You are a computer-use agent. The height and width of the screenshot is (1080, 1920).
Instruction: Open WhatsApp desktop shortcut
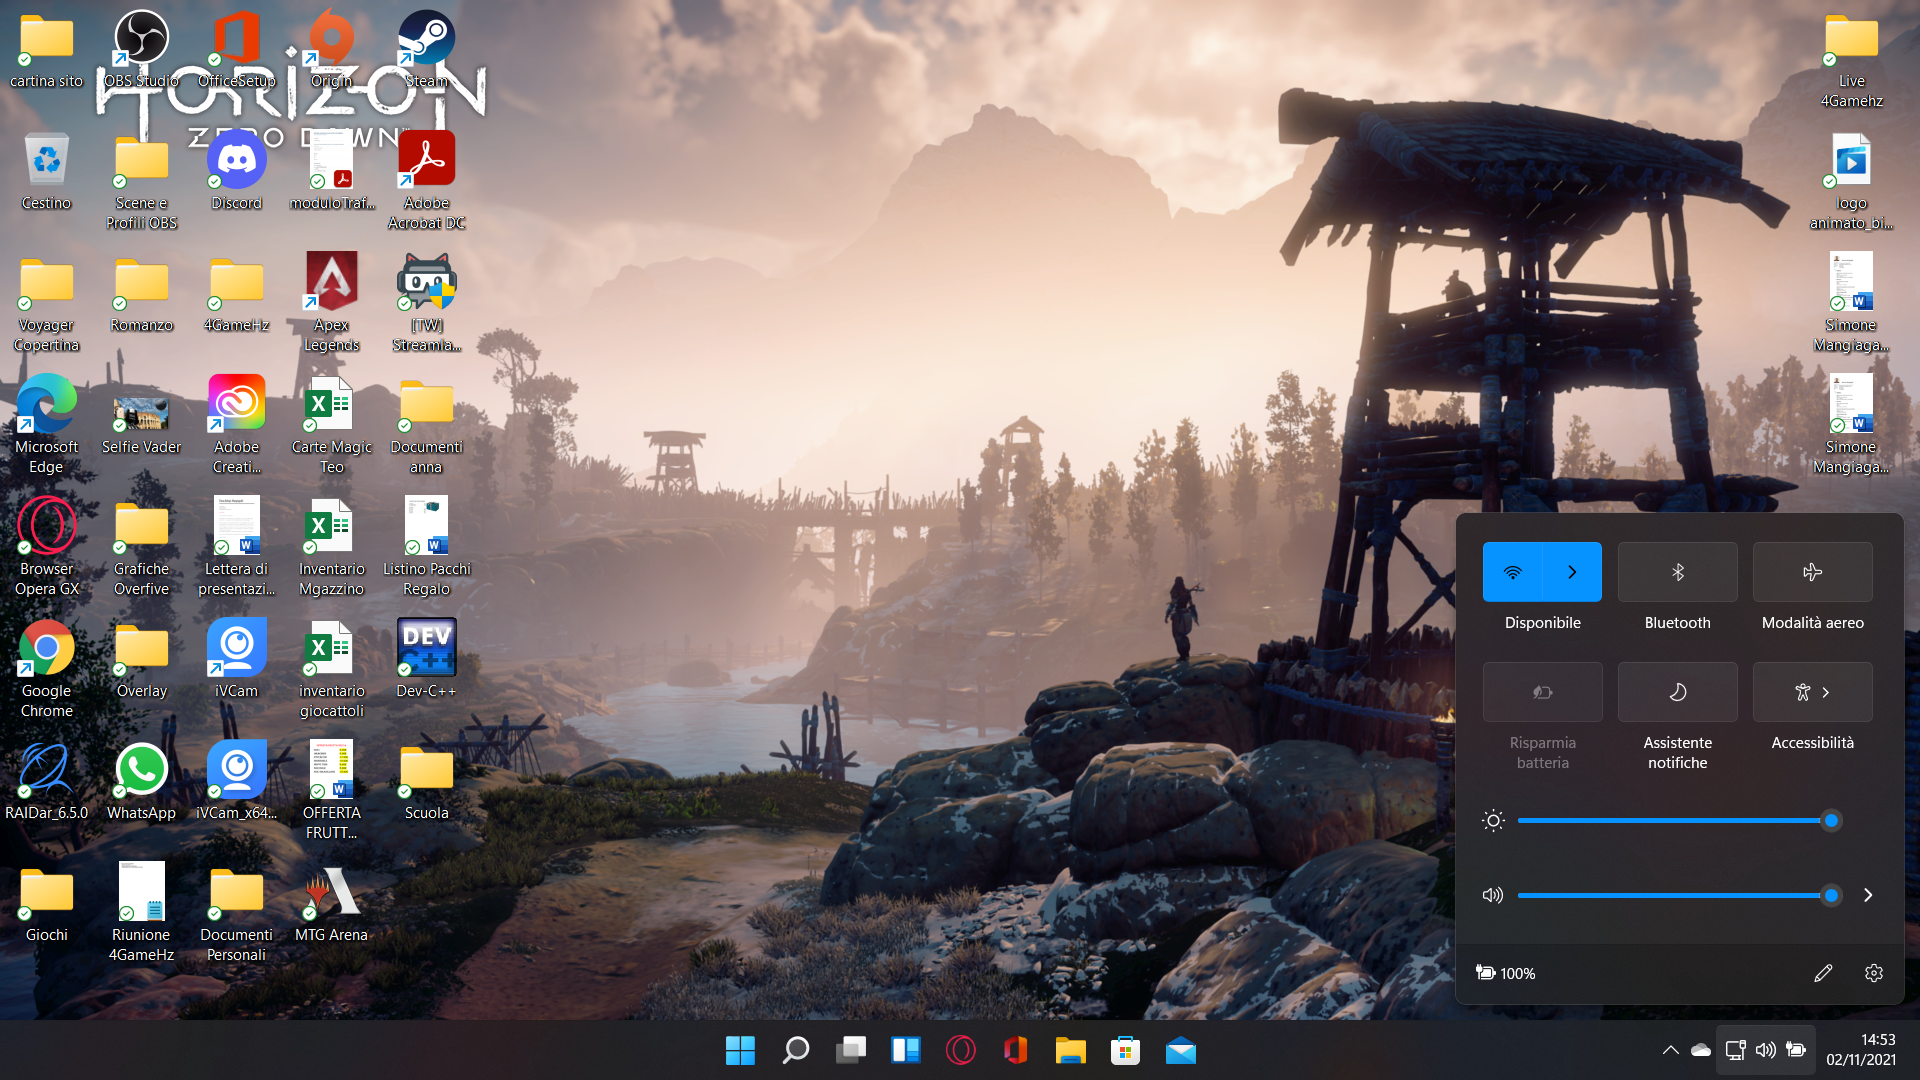pos(141,782)
